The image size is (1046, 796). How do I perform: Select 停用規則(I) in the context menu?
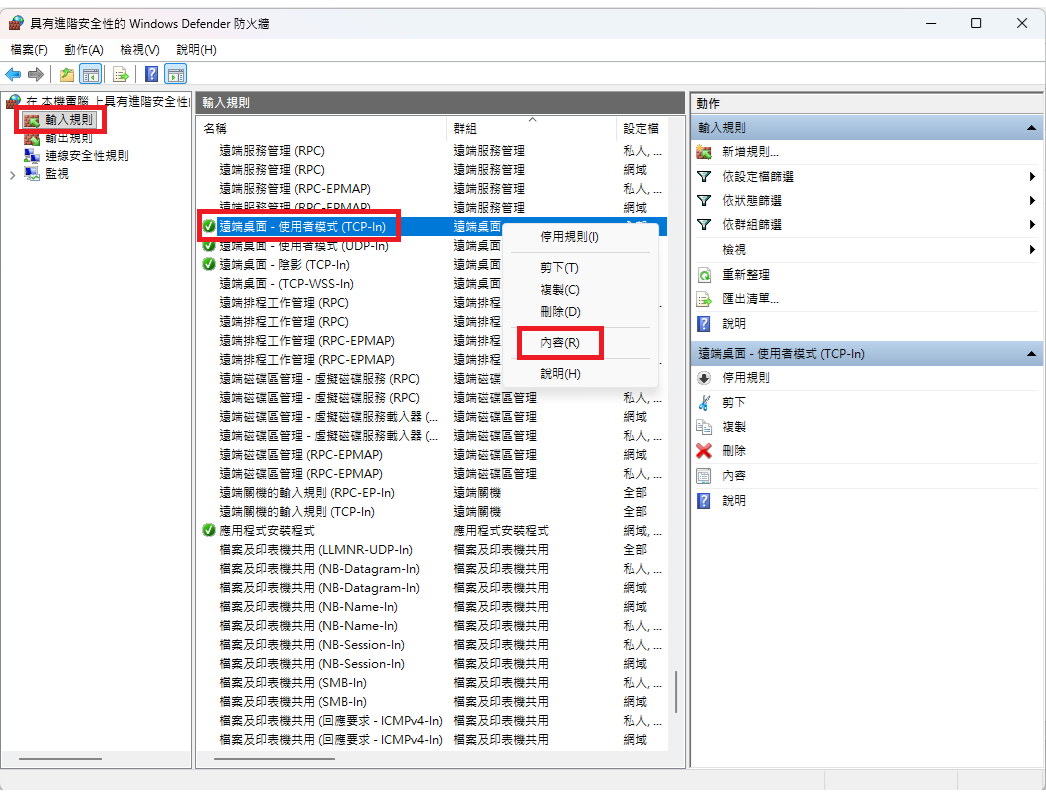[569, 237]
